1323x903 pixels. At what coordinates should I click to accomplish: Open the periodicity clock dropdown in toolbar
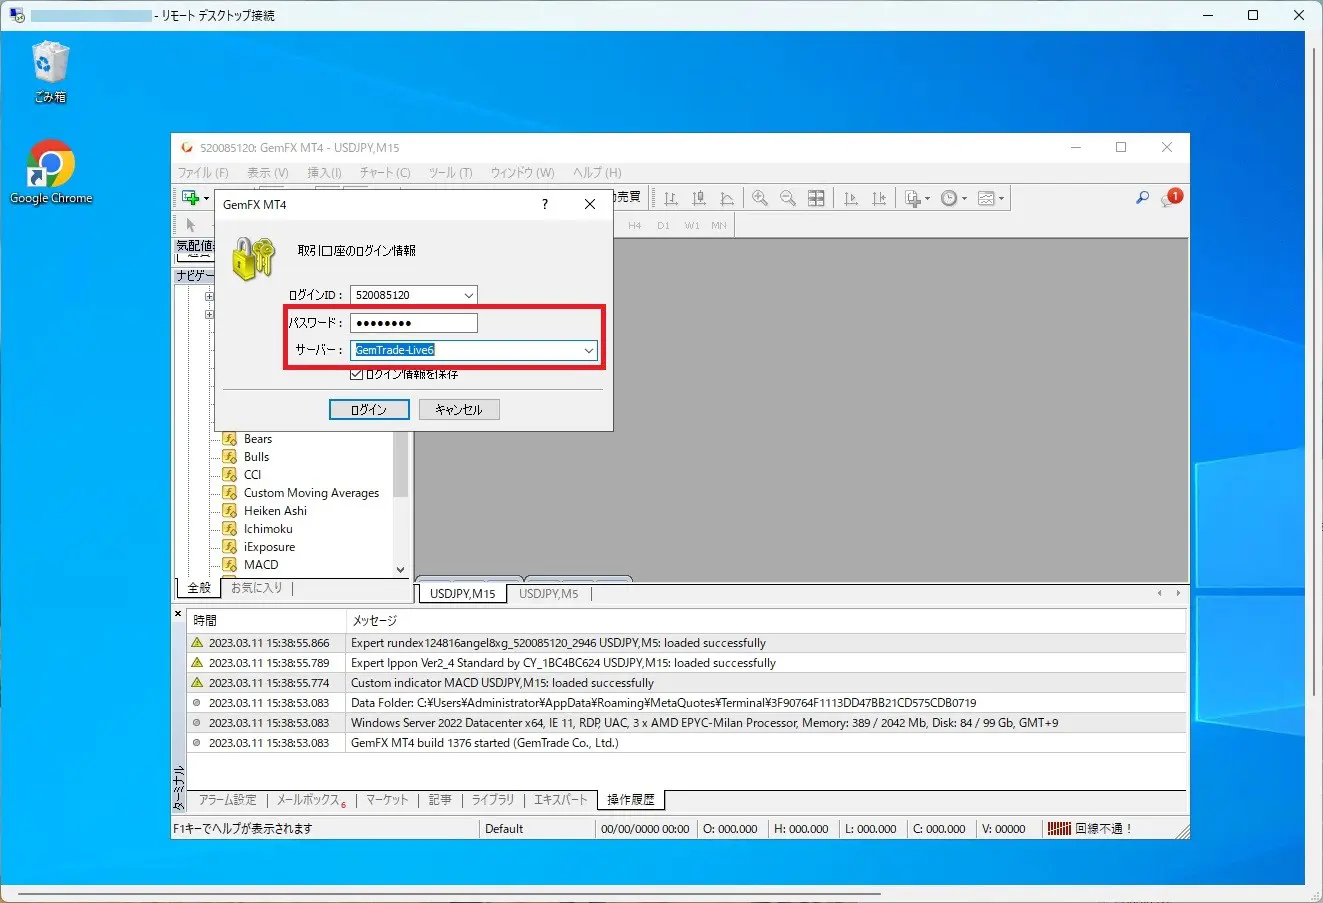[953, 198]
